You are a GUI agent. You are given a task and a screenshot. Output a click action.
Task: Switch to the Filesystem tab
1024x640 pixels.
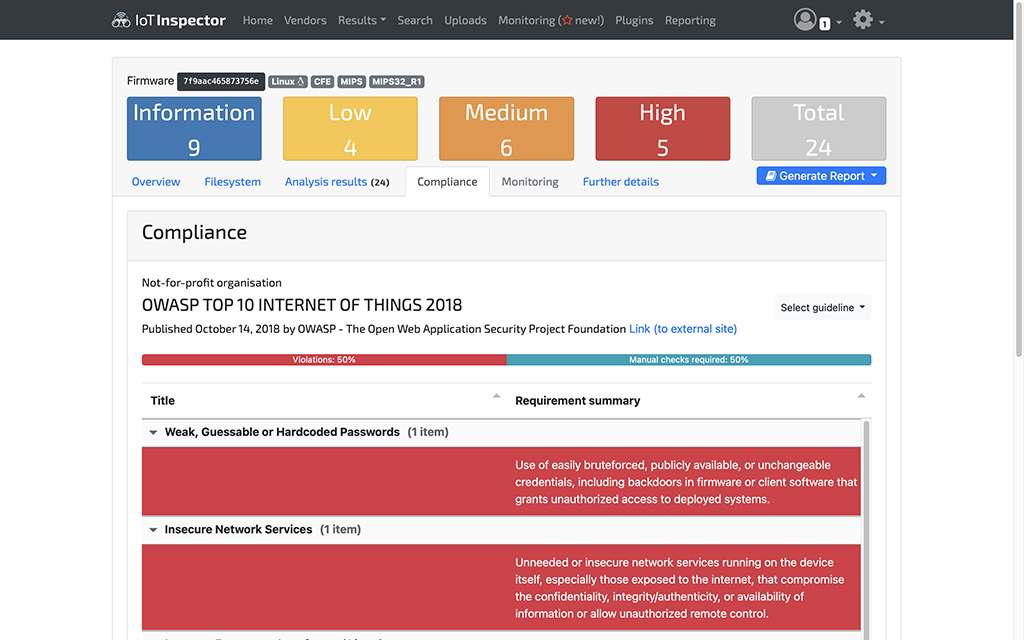[232, 182]
